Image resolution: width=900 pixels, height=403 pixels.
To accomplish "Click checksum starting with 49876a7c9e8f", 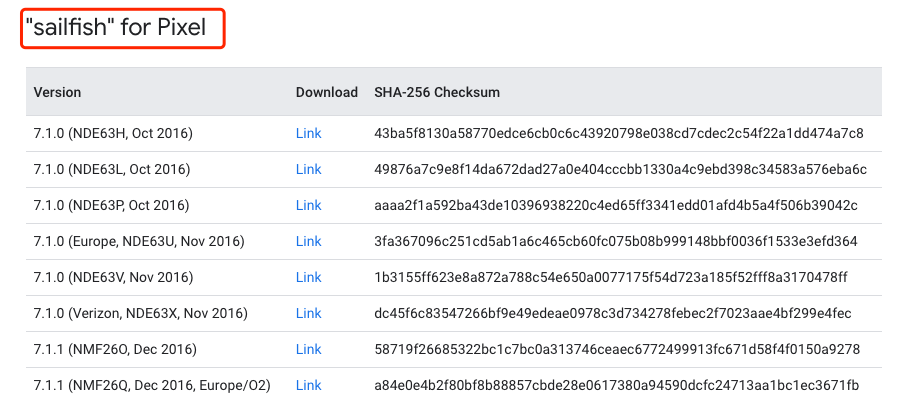I will pyautogui.click(x=620, y=169).
